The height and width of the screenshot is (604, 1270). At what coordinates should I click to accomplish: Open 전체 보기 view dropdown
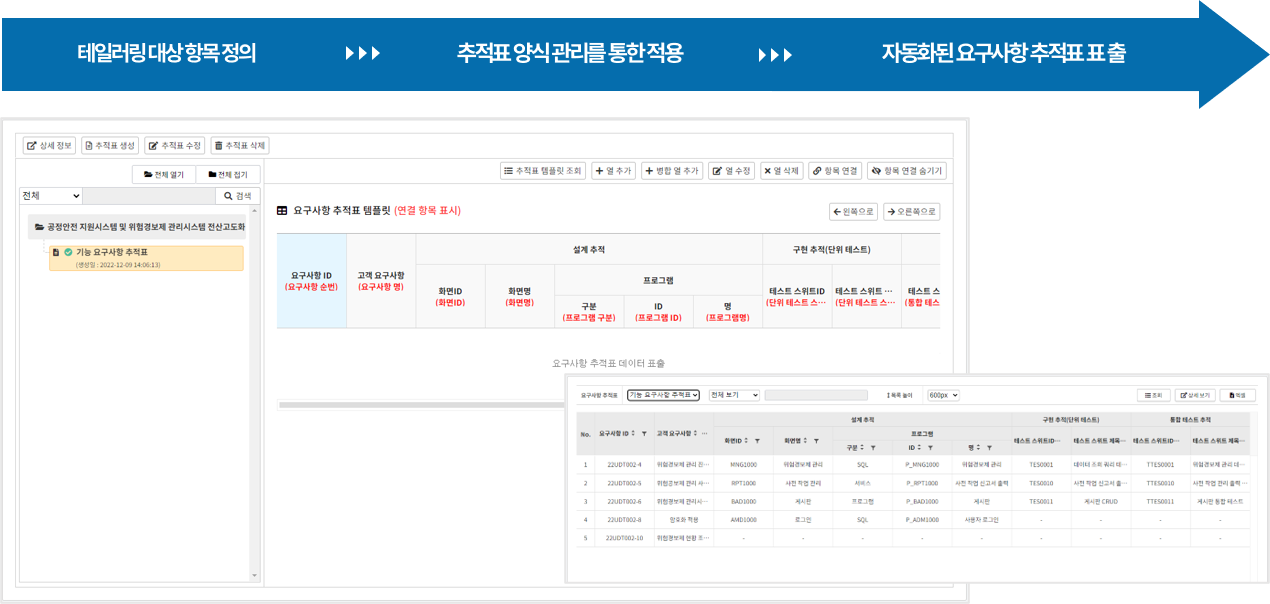point(734,395)
